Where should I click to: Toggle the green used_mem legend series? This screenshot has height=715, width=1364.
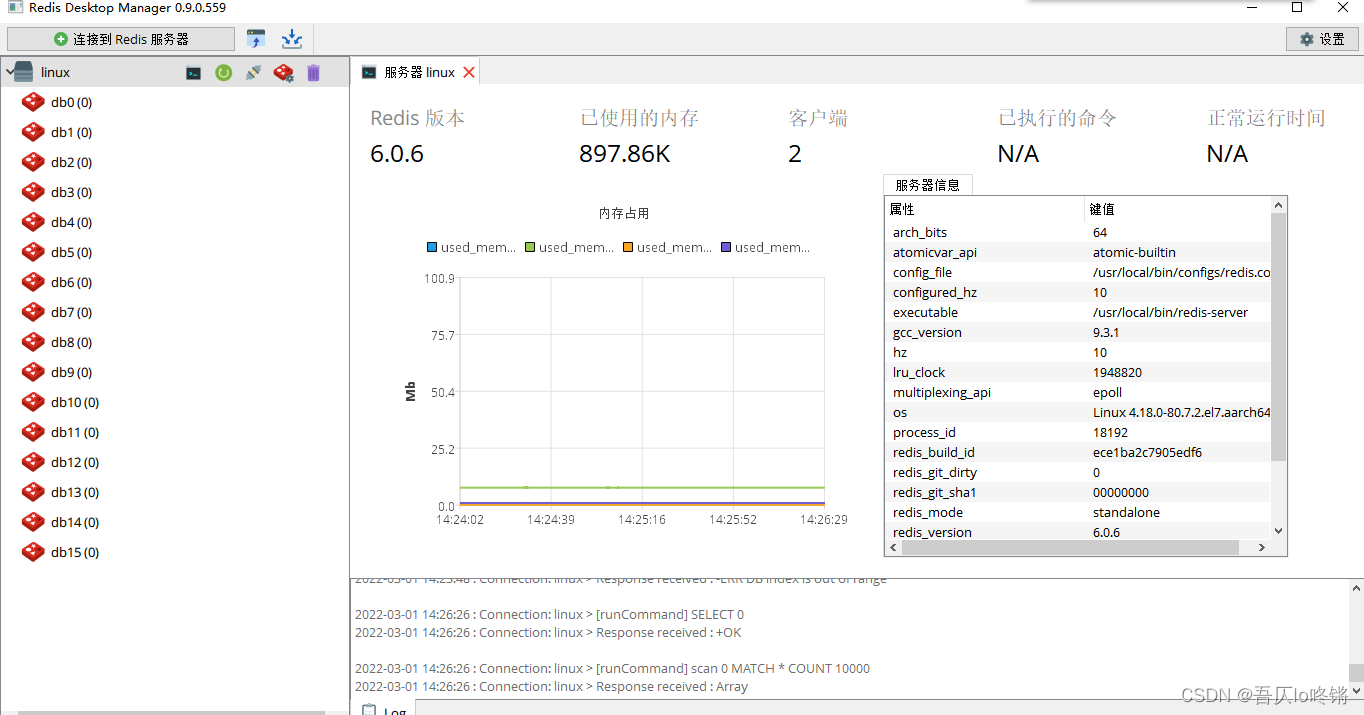(x=568, y=247)
